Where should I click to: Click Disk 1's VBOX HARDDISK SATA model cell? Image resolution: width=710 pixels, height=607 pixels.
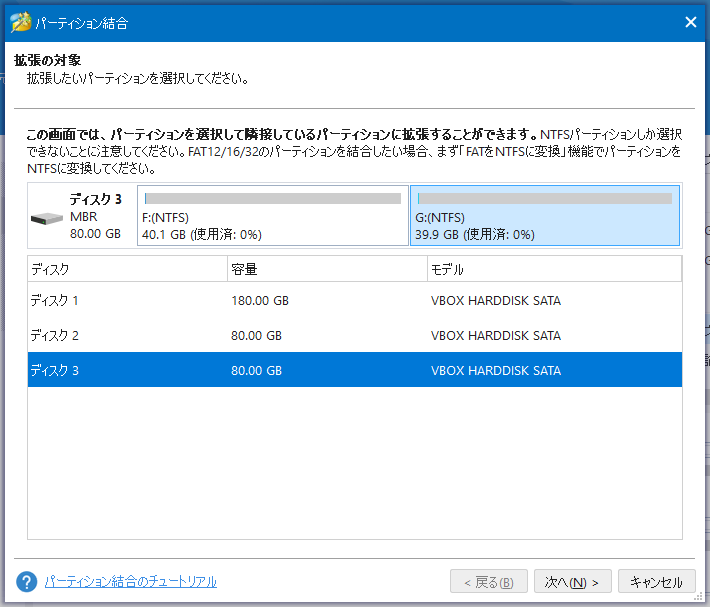point(496,301)
